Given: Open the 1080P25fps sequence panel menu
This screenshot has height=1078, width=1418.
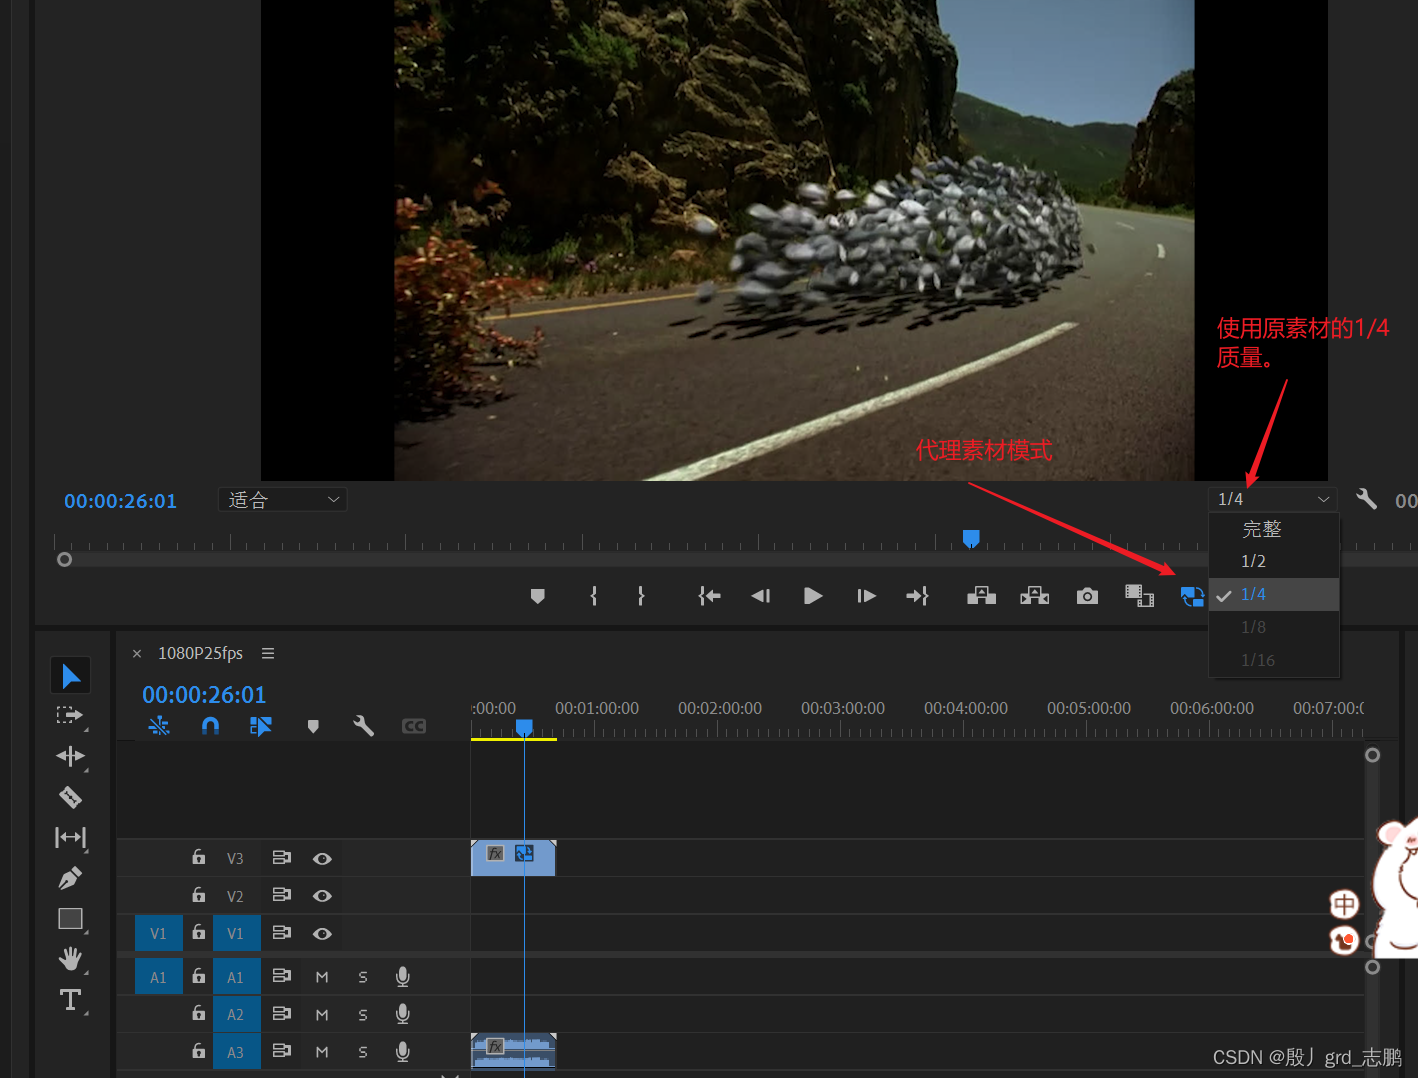Looking at the screenshot, I should pos(268,653).
